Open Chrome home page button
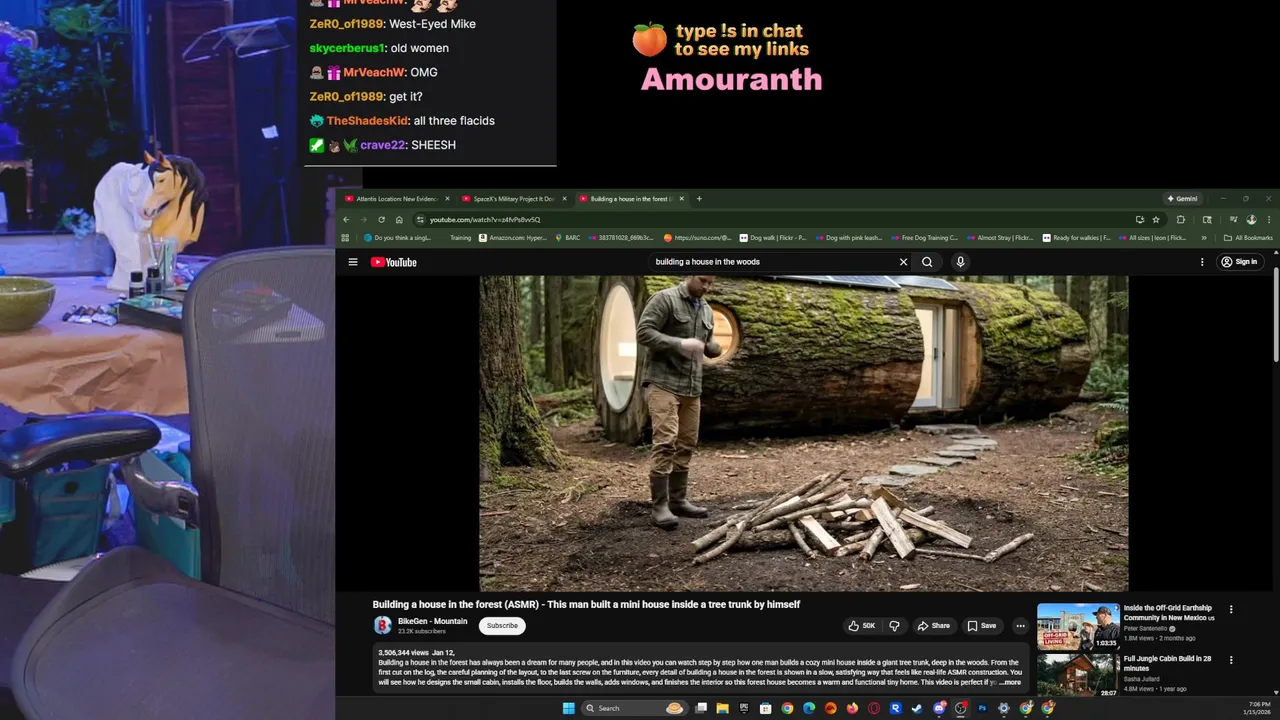 coord(399,220)
